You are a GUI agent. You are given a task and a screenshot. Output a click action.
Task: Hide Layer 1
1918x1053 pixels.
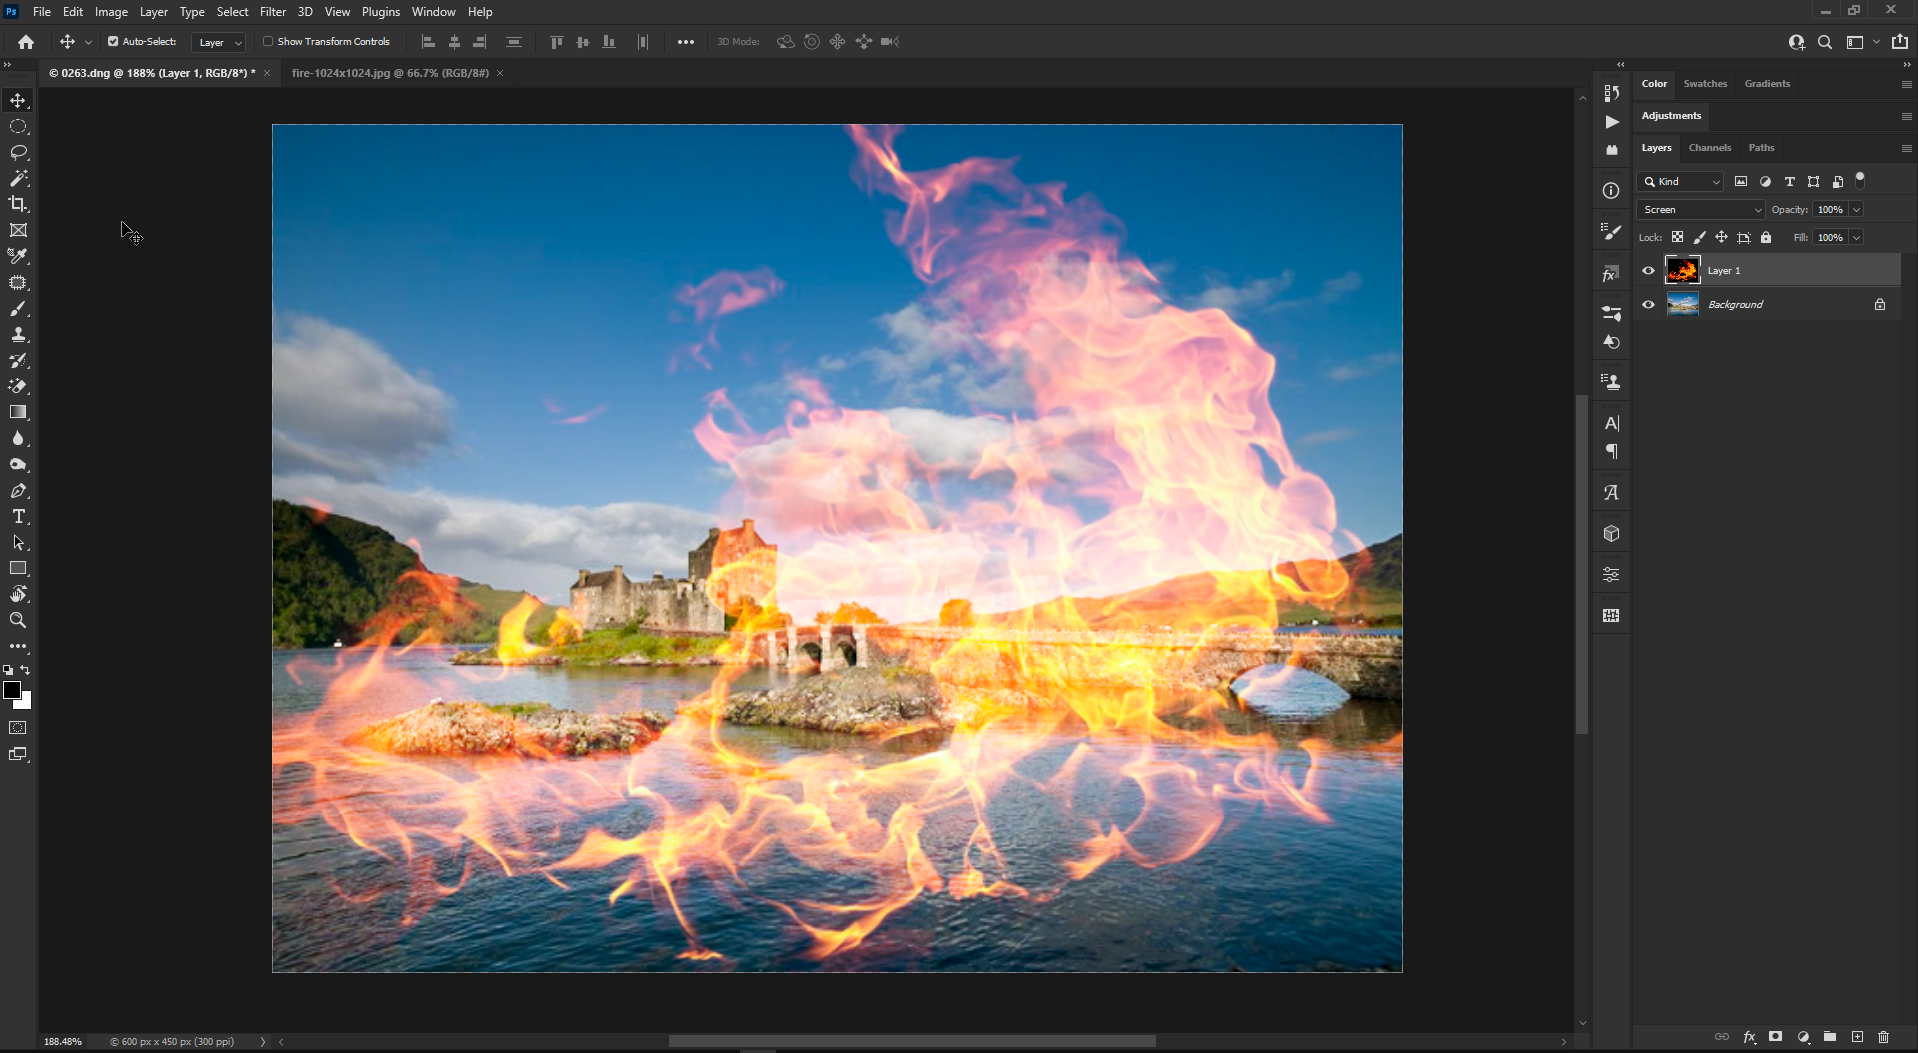[1648, 270]
